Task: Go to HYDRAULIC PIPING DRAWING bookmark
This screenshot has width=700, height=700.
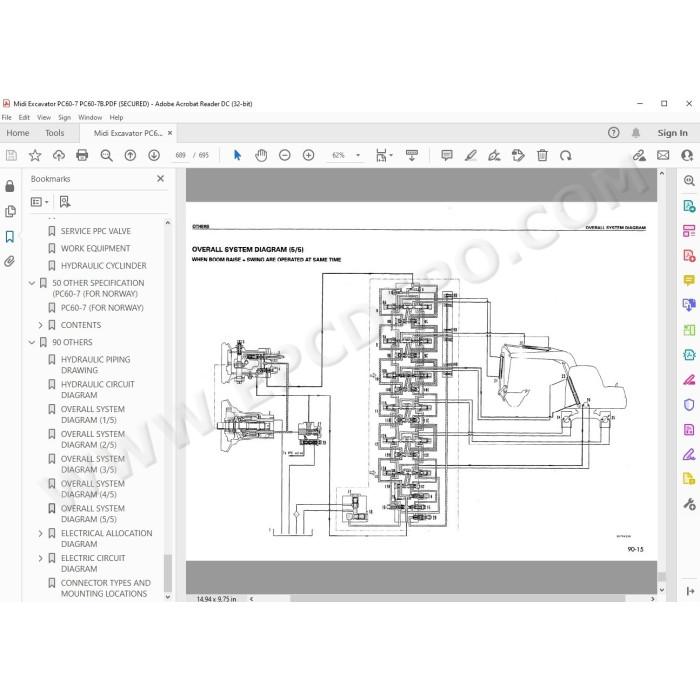Action: (x=96, y=365)
